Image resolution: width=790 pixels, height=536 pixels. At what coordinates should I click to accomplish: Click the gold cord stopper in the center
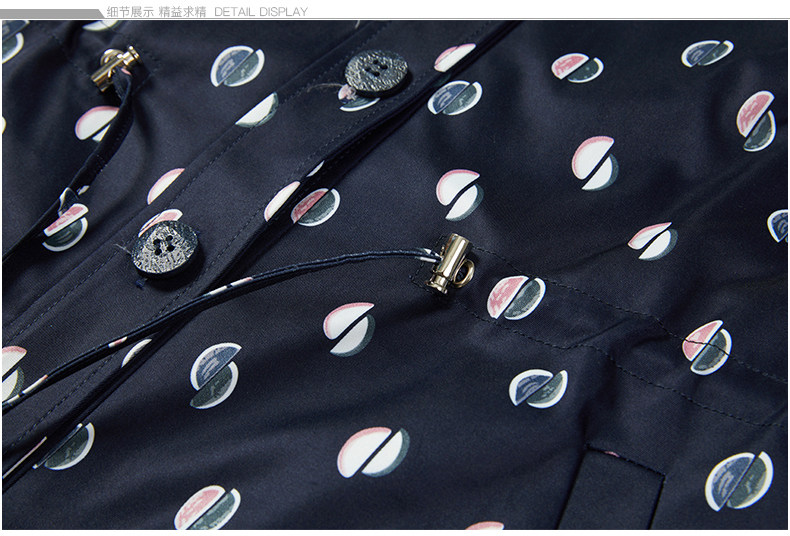(x=449, y=265)
